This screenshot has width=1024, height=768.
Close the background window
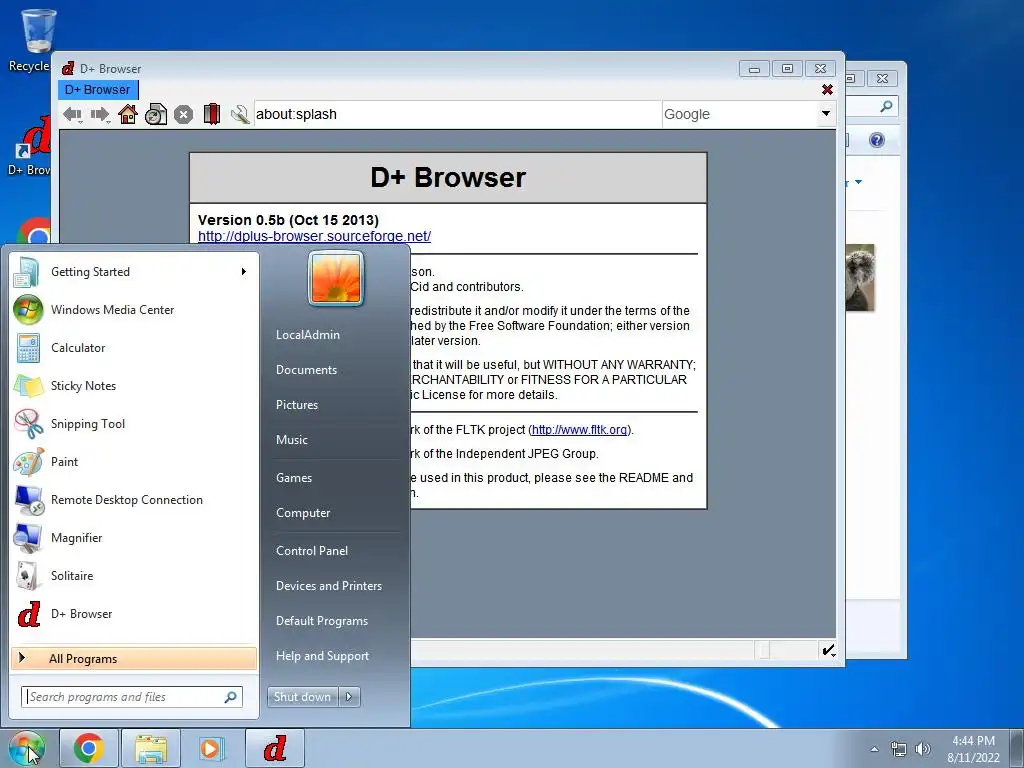[x=882, y=78]
